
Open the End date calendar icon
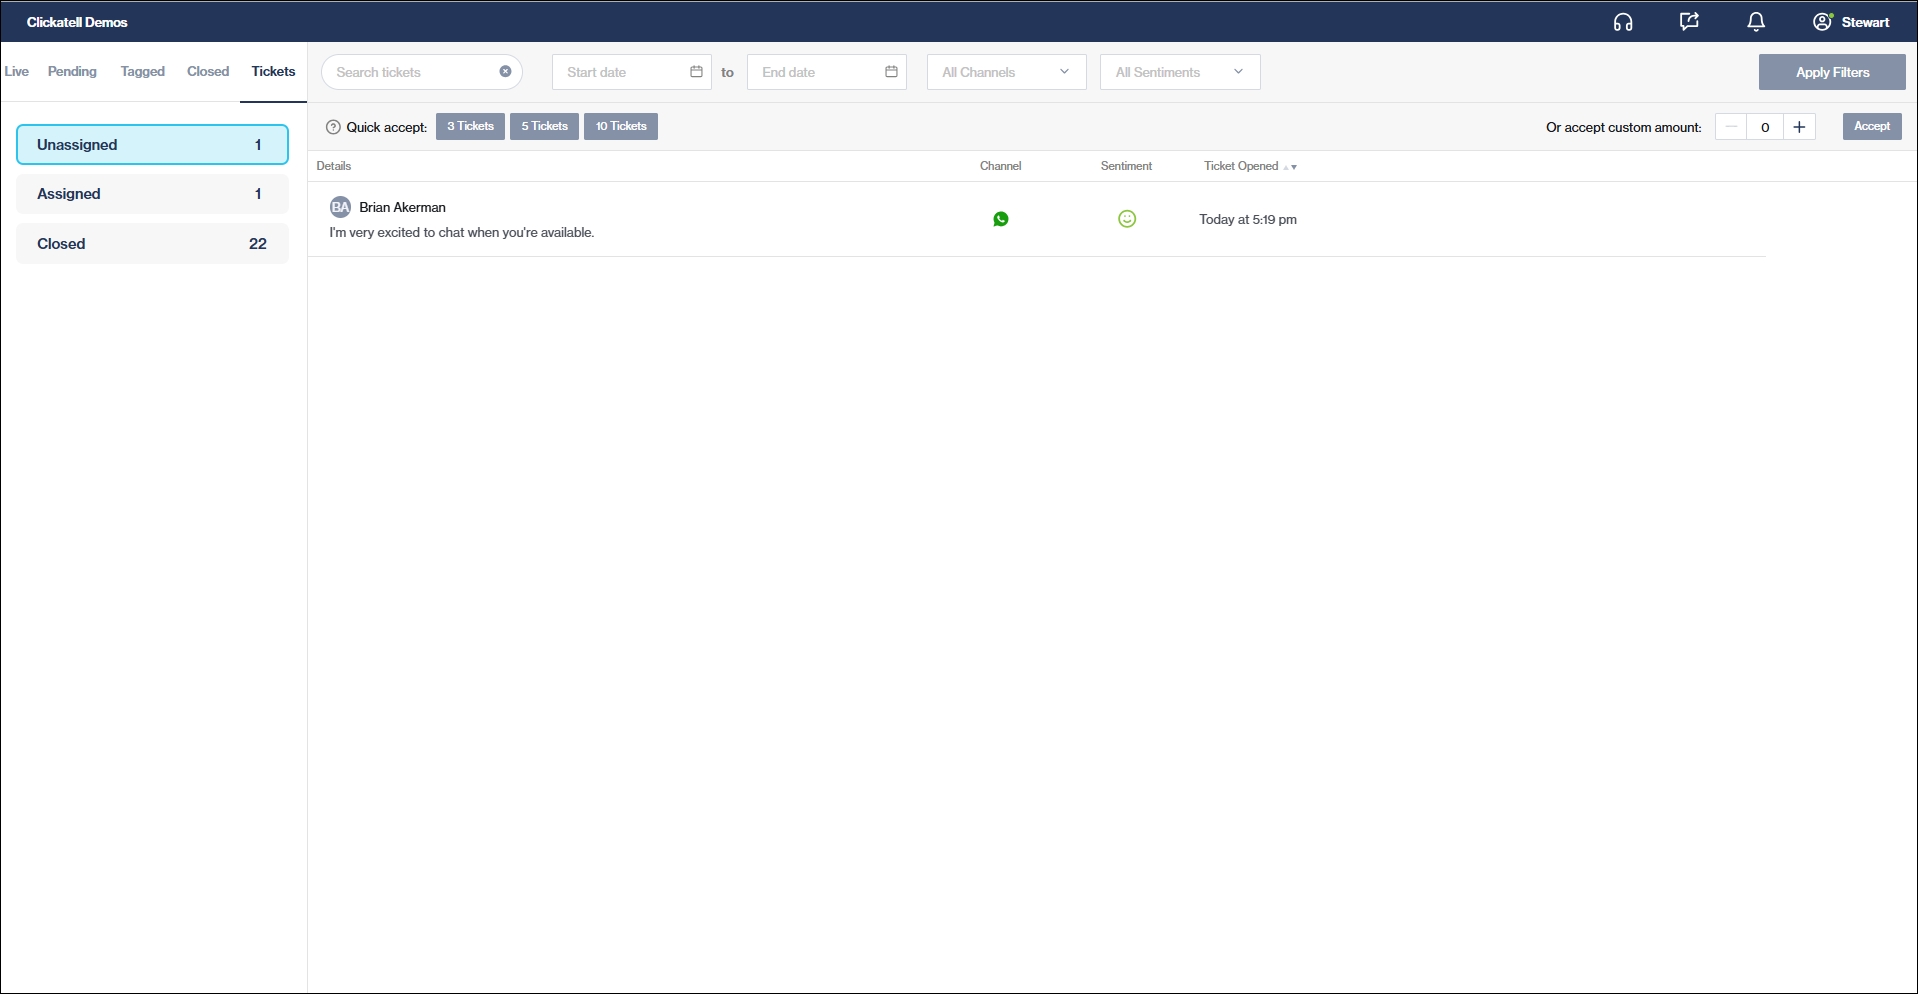click(x=891, y=72)
